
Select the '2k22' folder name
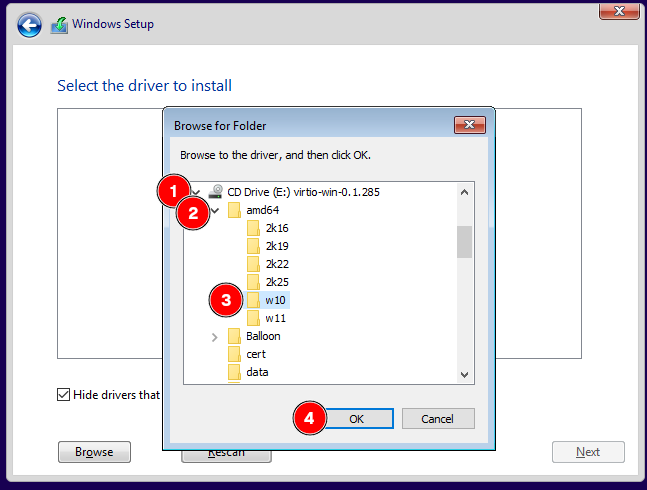coord(277,264)
